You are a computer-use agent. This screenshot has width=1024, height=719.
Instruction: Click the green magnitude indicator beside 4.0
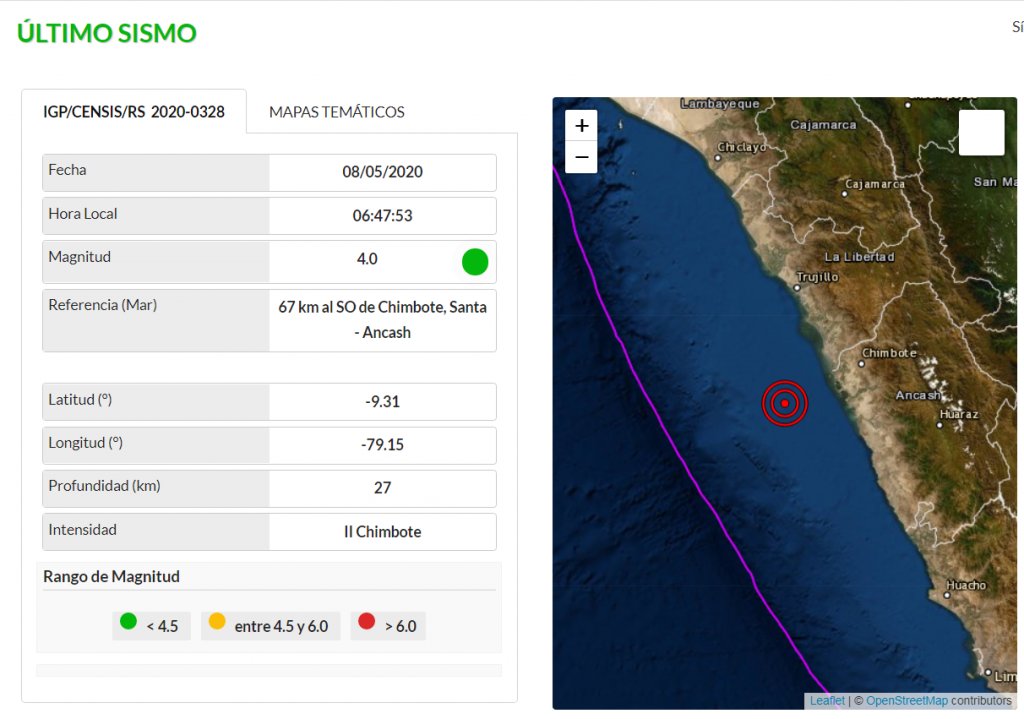click(475, 262)
